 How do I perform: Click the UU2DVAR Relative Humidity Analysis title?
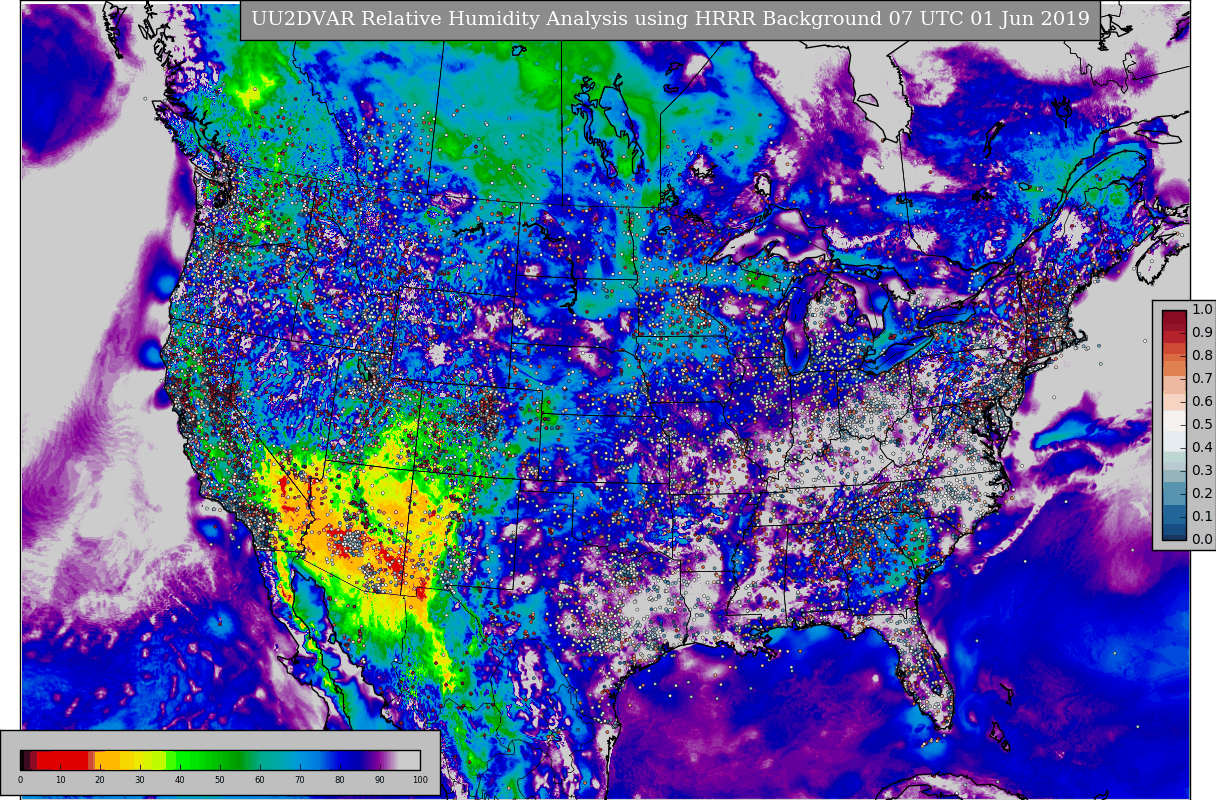pos(670,20)
